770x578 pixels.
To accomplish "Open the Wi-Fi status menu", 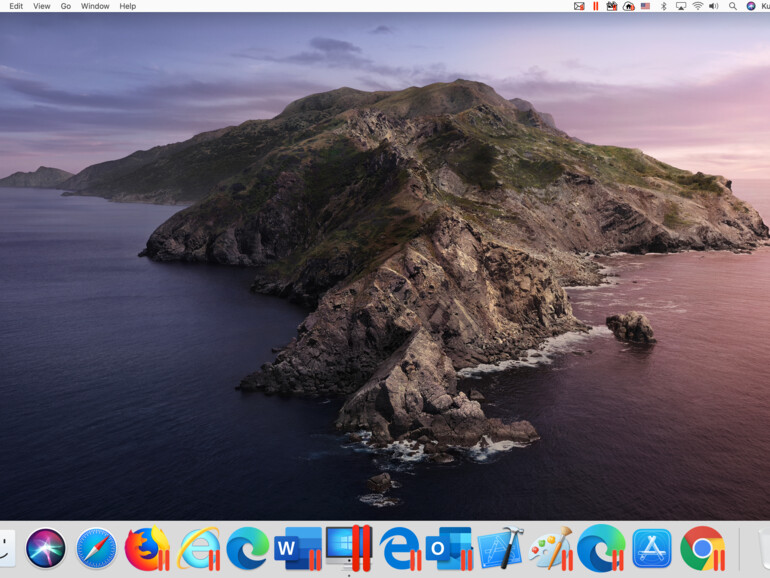I will point(697,6).
